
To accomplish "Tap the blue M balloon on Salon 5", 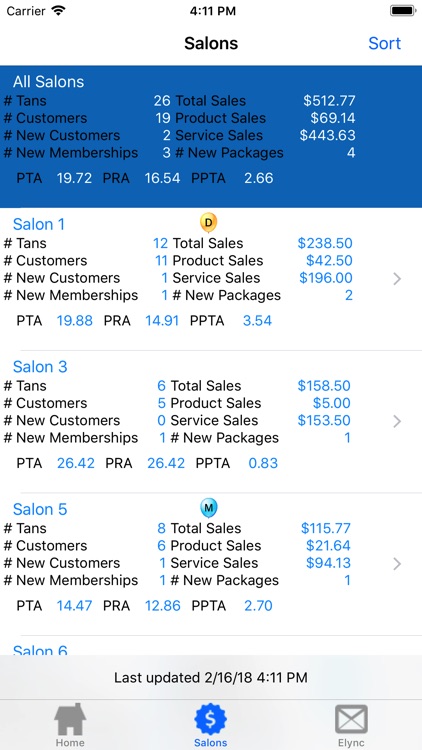I will [x=208, y=508].
